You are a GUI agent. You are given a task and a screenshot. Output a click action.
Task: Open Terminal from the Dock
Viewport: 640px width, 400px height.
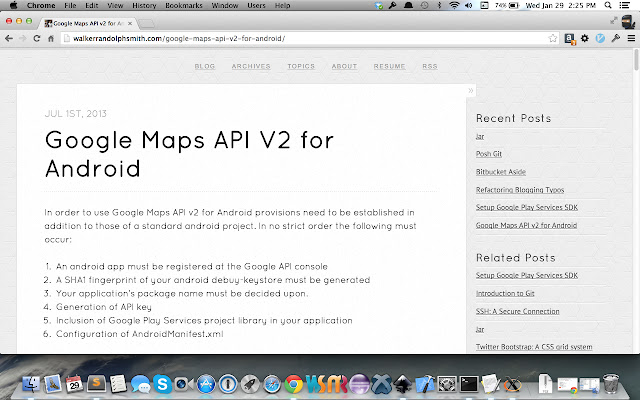point(469,384)
